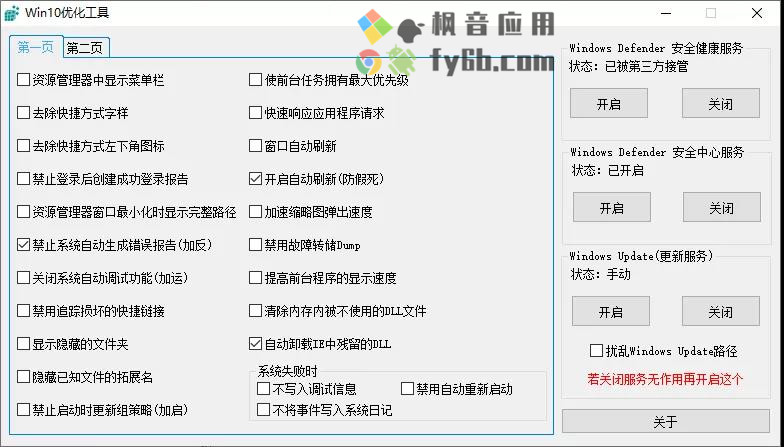Click 关闭 for Defender 安全中心服务
Viewport: 784px width, 447px height.
click(722, 208)
